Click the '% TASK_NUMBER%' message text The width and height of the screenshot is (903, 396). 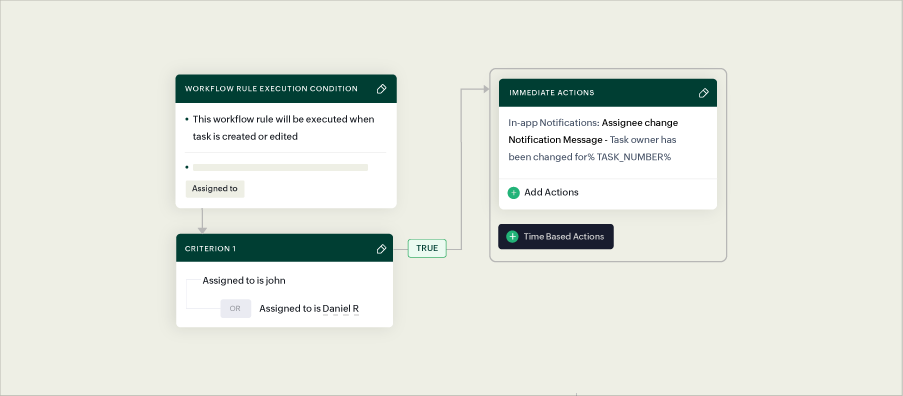629,157
